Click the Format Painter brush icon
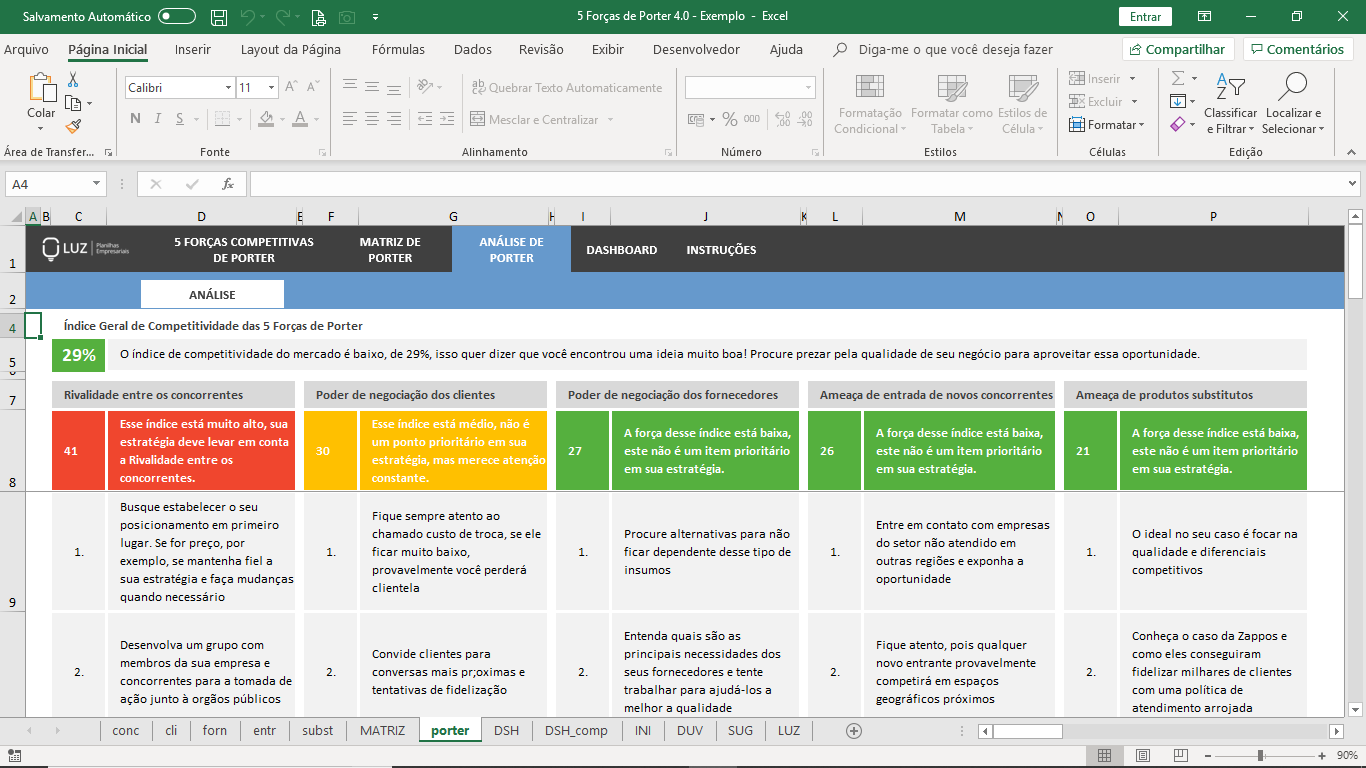 (73, 126)
